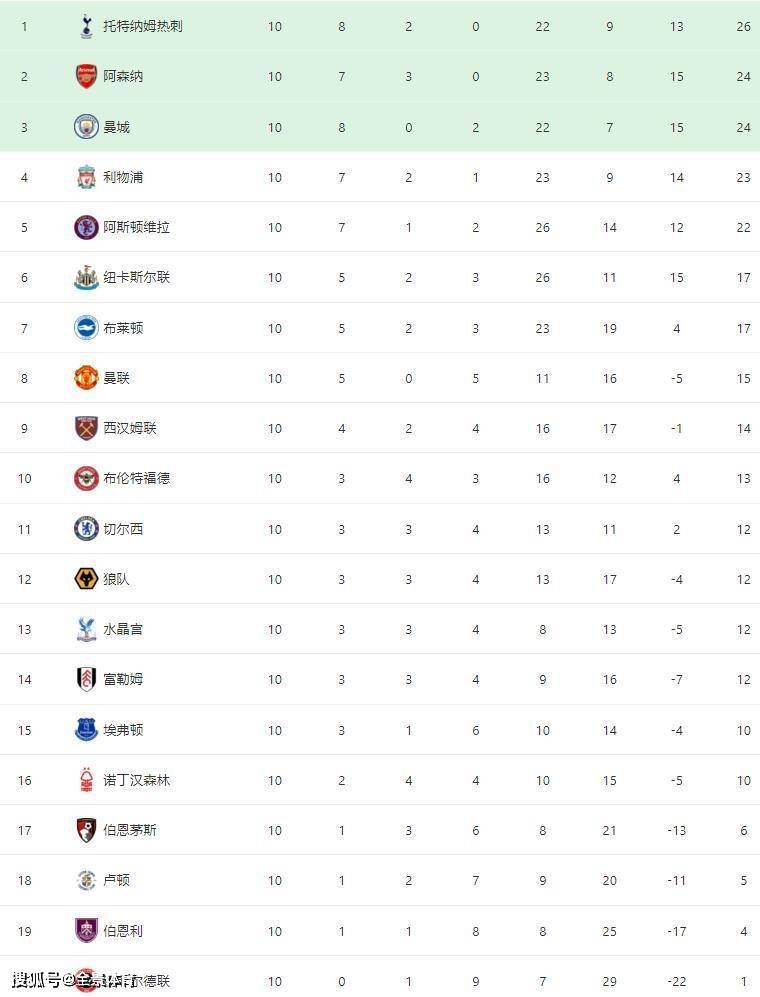Click the 富勒姆 team name
The image size is (760, 997).
[123, 680]
